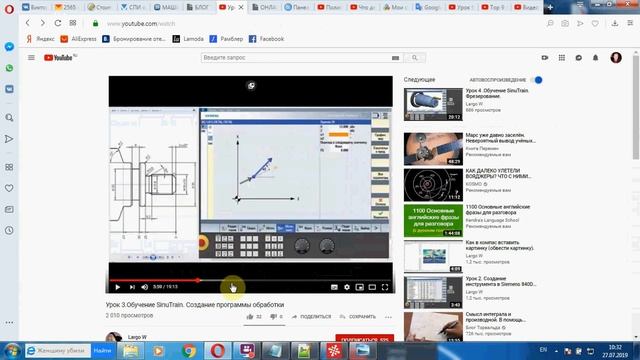640x360 pixels.
Task: Open Windows Start button
Action: (12, 351)
